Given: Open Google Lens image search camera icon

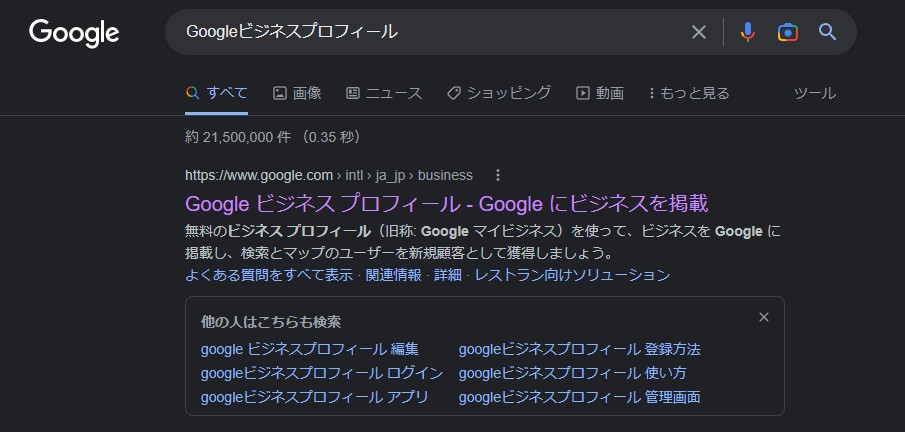Looking at the screenshot, I should [787, 32].
